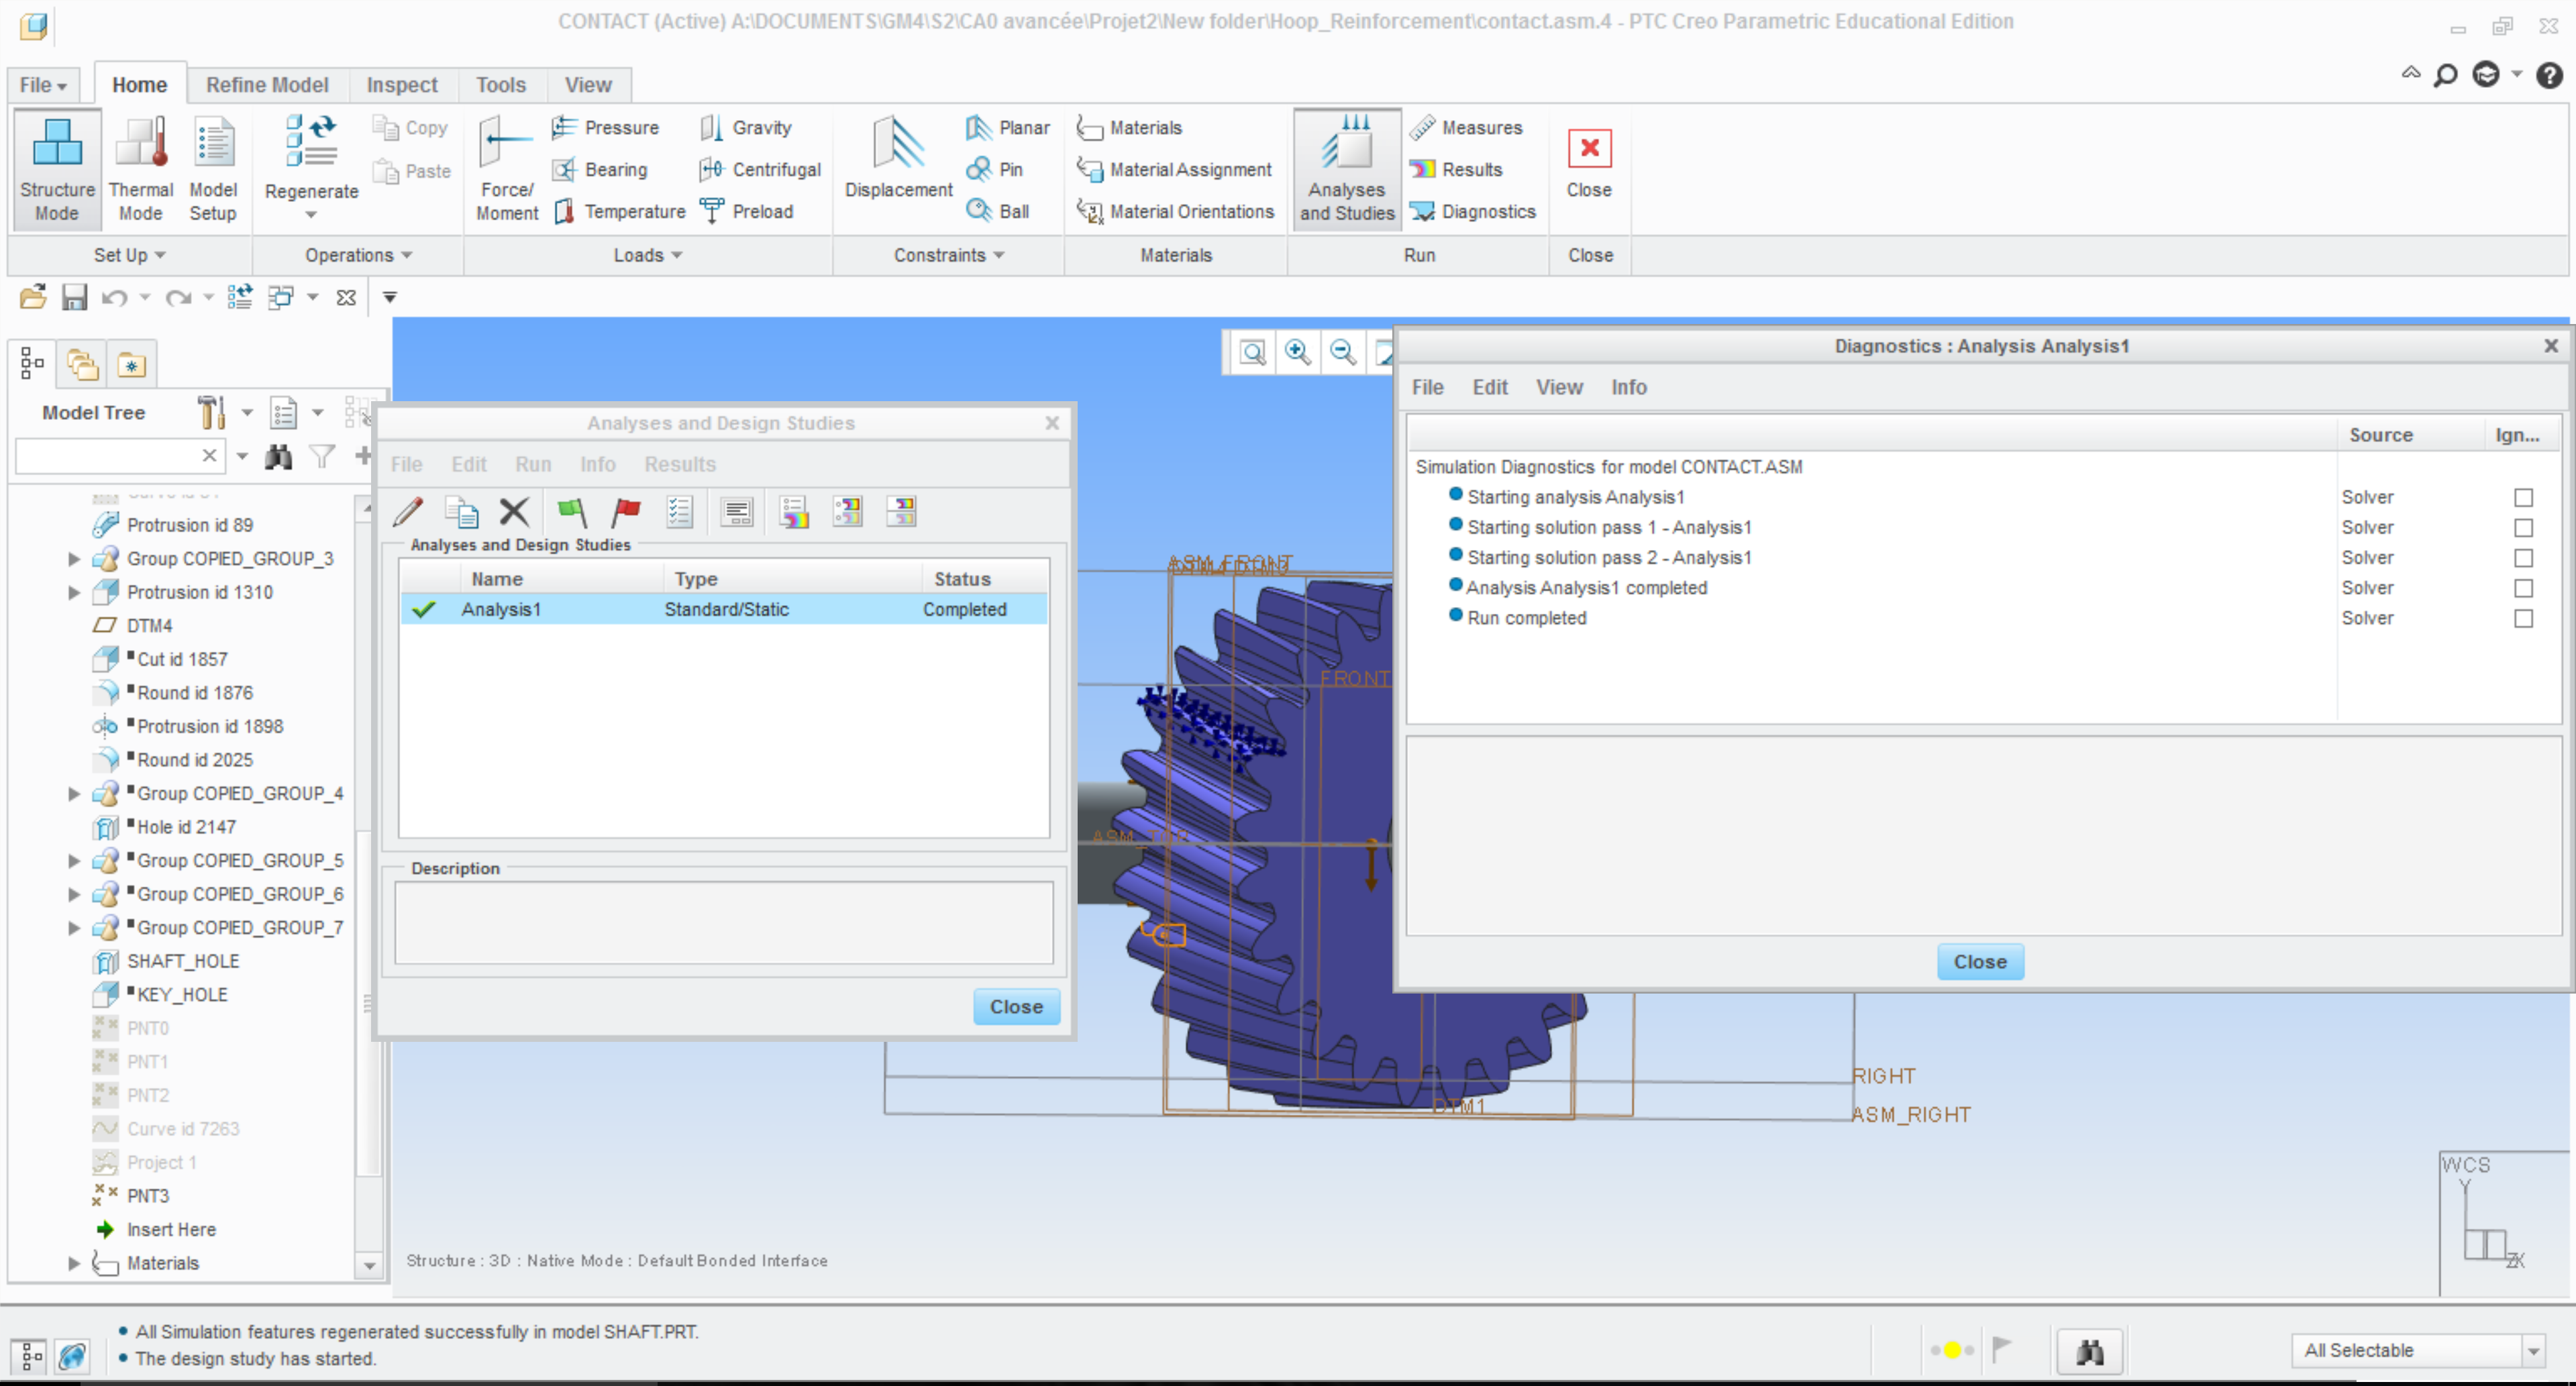
Task: Open Info menu in Diagnostics window
Action: coord(1628,387)
